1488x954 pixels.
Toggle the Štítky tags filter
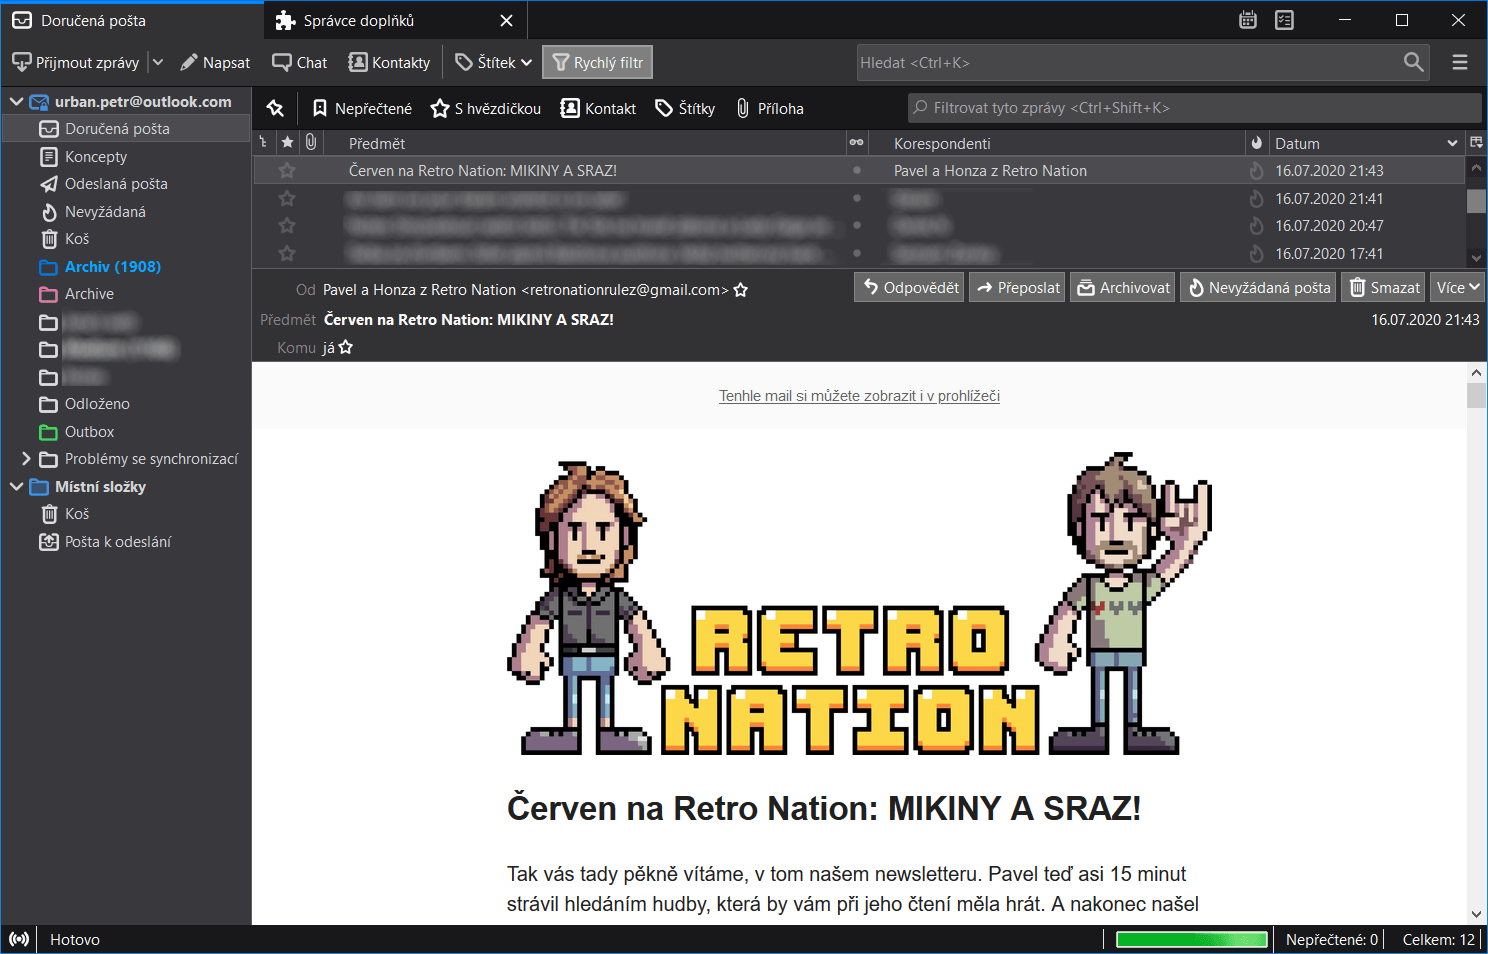point(685,108)
